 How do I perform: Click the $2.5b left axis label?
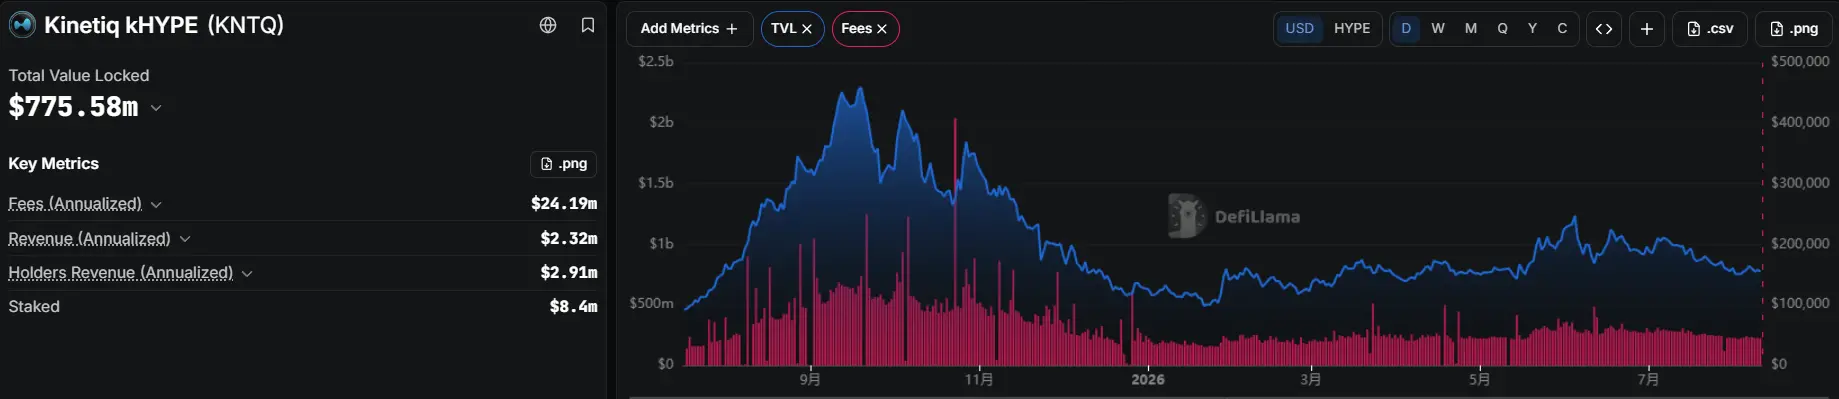656,61
